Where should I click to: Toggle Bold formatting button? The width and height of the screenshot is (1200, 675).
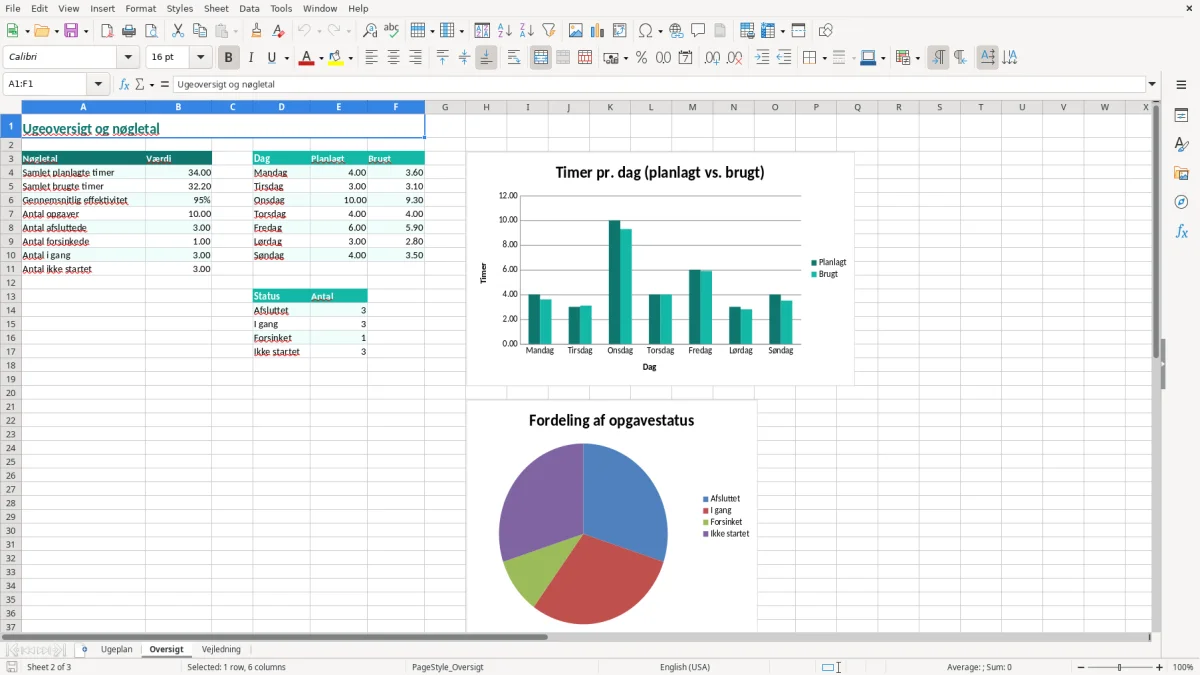[229, 58]
